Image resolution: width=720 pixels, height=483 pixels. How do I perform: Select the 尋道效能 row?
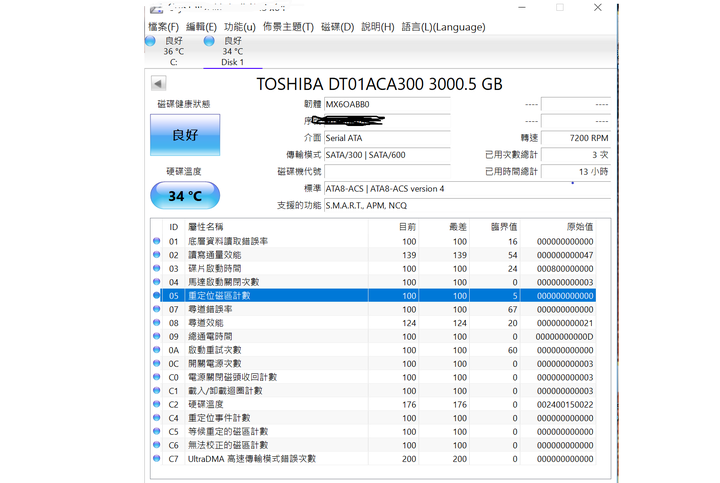pos(374,323)
